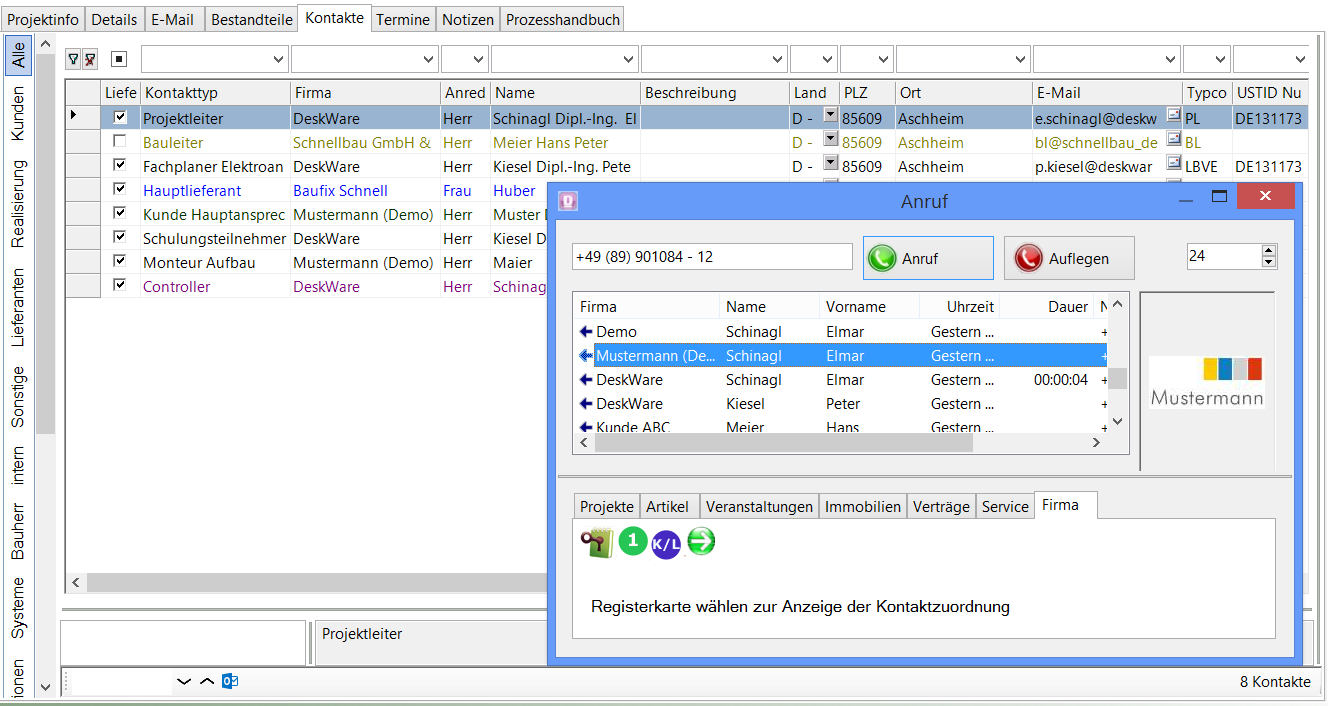Image resolution: width=1328 pixels, height=706 pixels.
Task: Toggle the square select-all checkbox in filter row
Action: click(119, 60)
